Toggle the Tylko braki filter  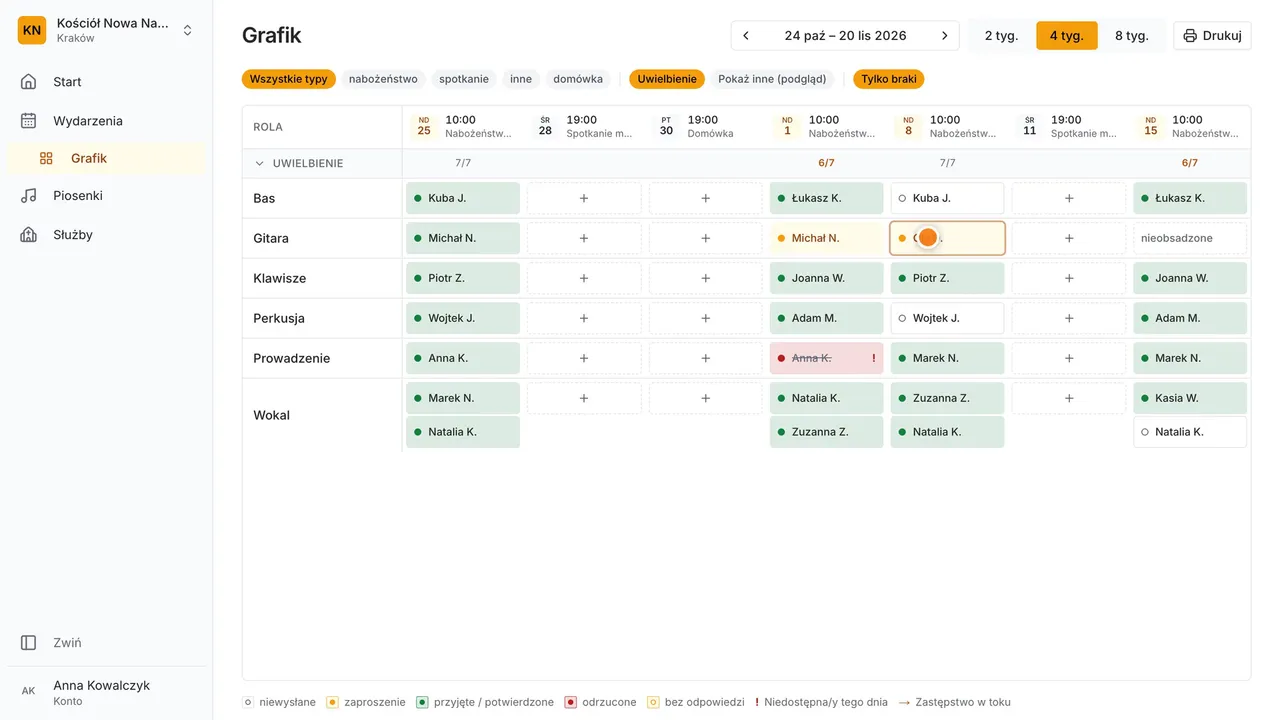pyautogui.click(x=889, y=79)
